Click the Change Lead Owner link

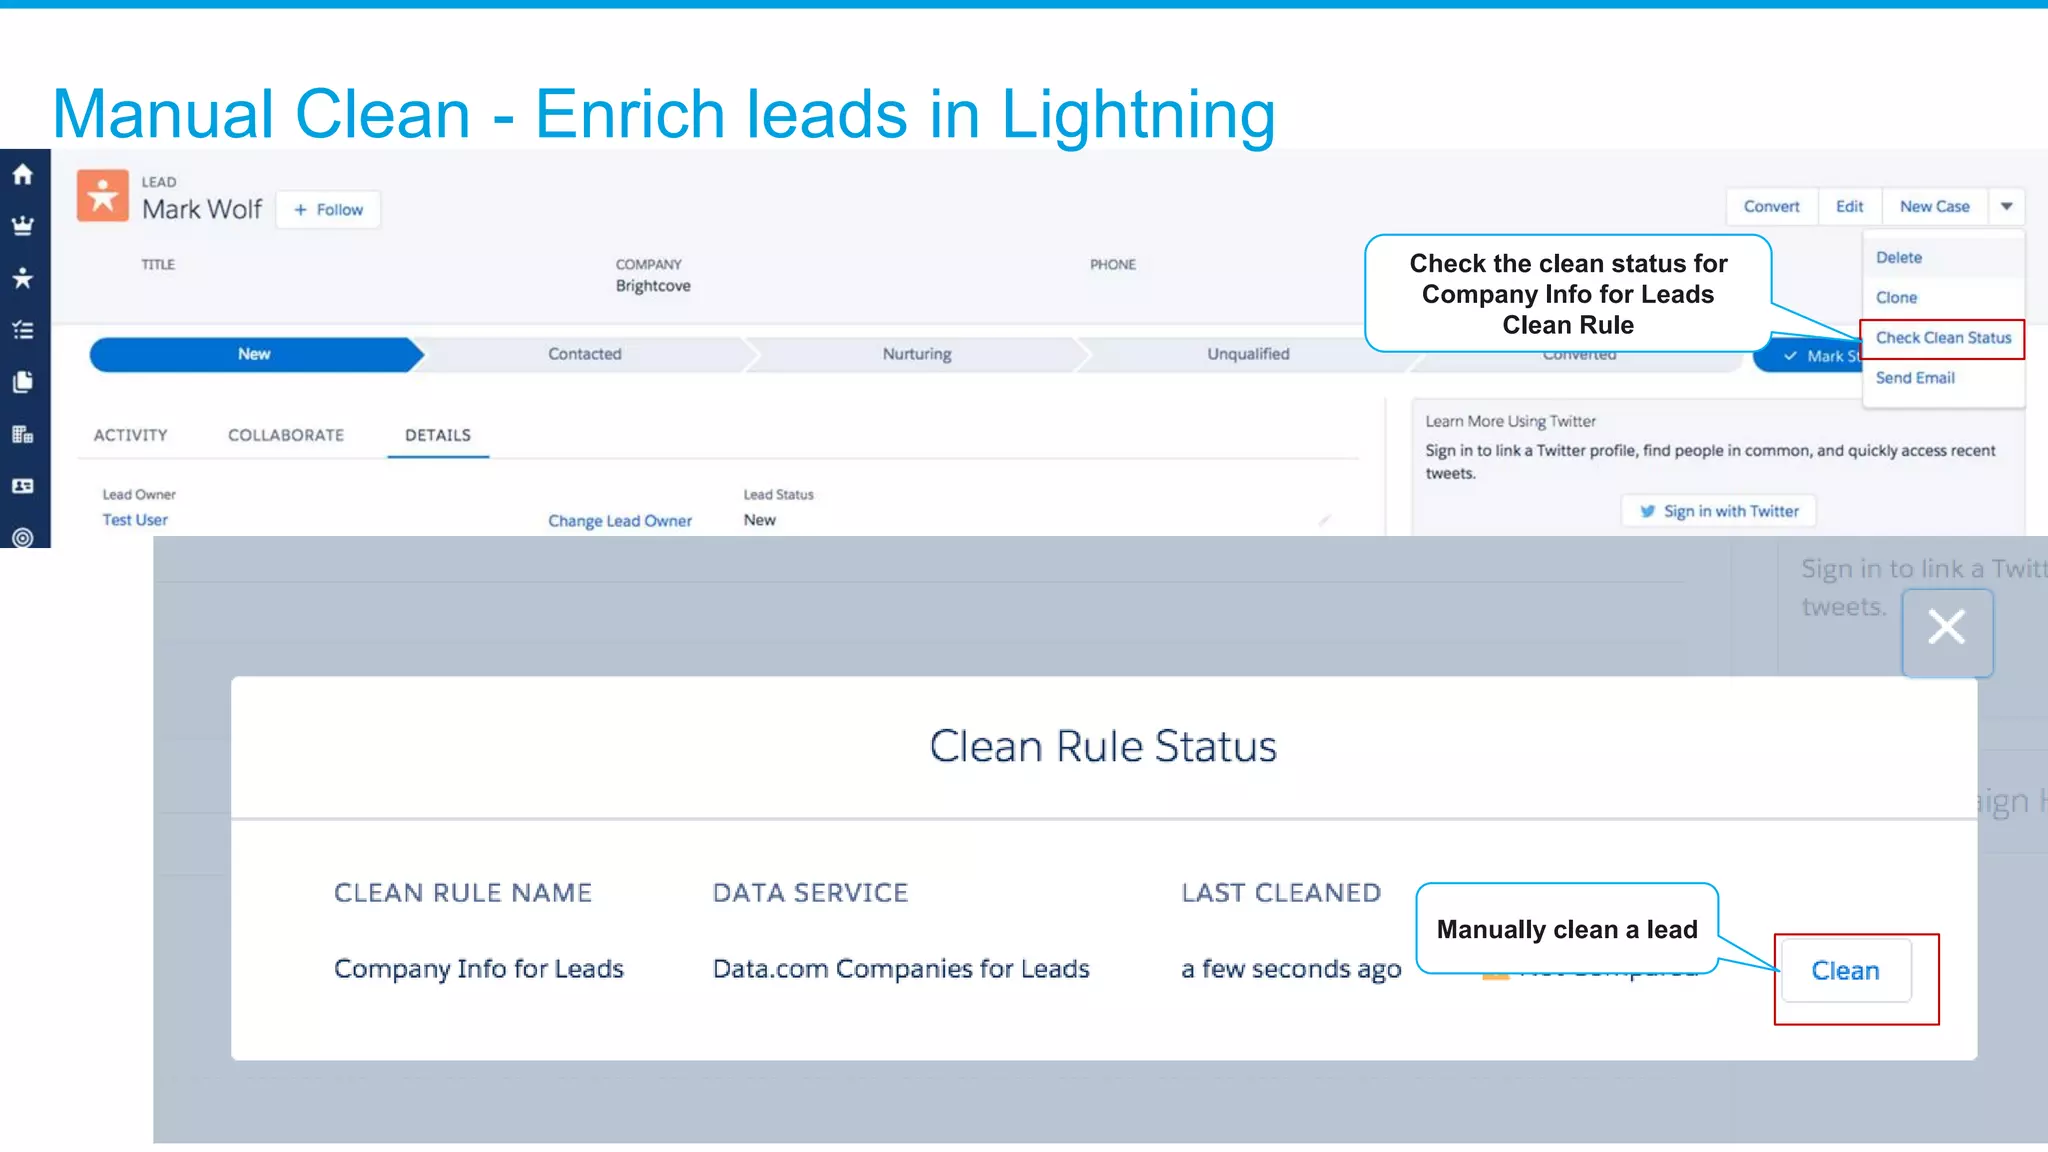click(620, 521)
